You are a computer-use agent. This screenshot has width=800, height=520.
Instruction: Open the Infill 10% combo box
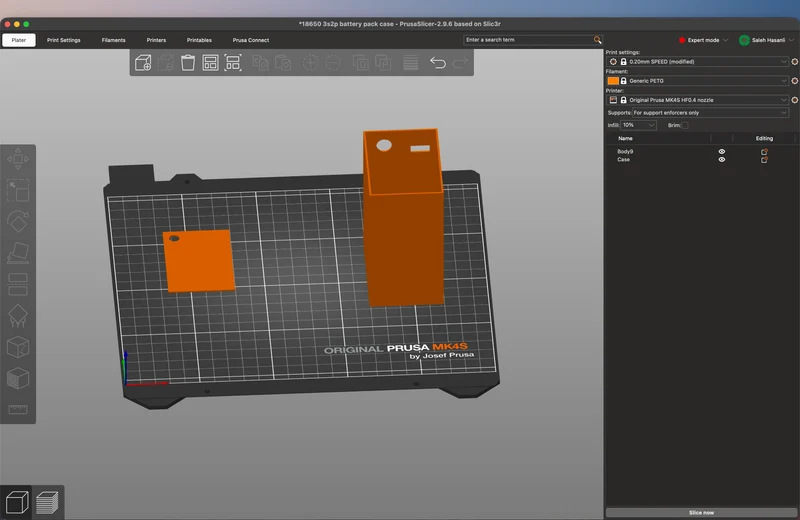[x=638, y=125]
